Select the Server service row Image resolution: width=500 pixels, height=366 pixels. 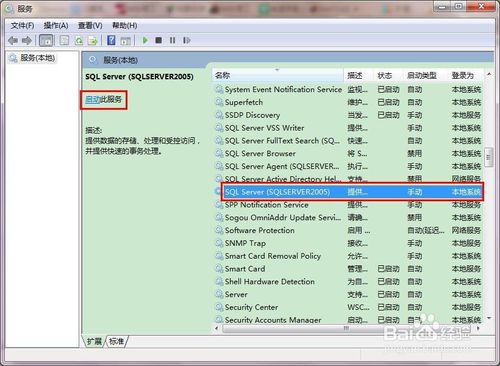(348, 295)
